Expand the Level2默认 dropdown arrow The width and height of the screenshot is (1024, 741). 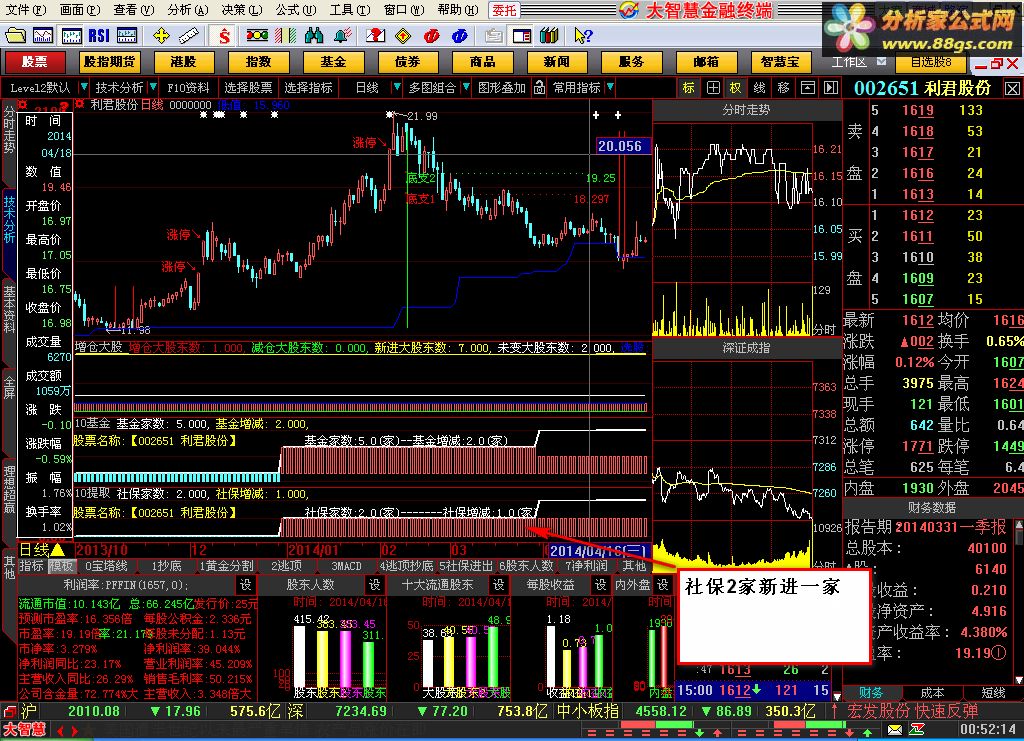tap(83, 87)
